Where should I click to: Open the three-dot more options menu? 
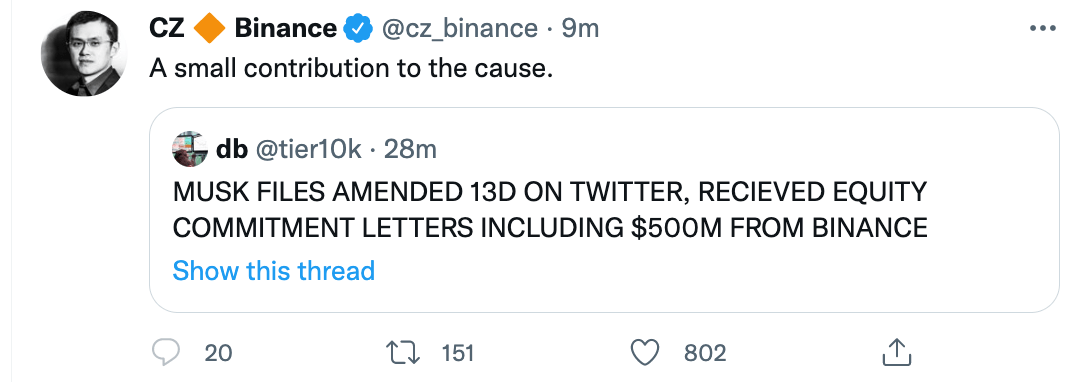click(x=1042, y=28)
